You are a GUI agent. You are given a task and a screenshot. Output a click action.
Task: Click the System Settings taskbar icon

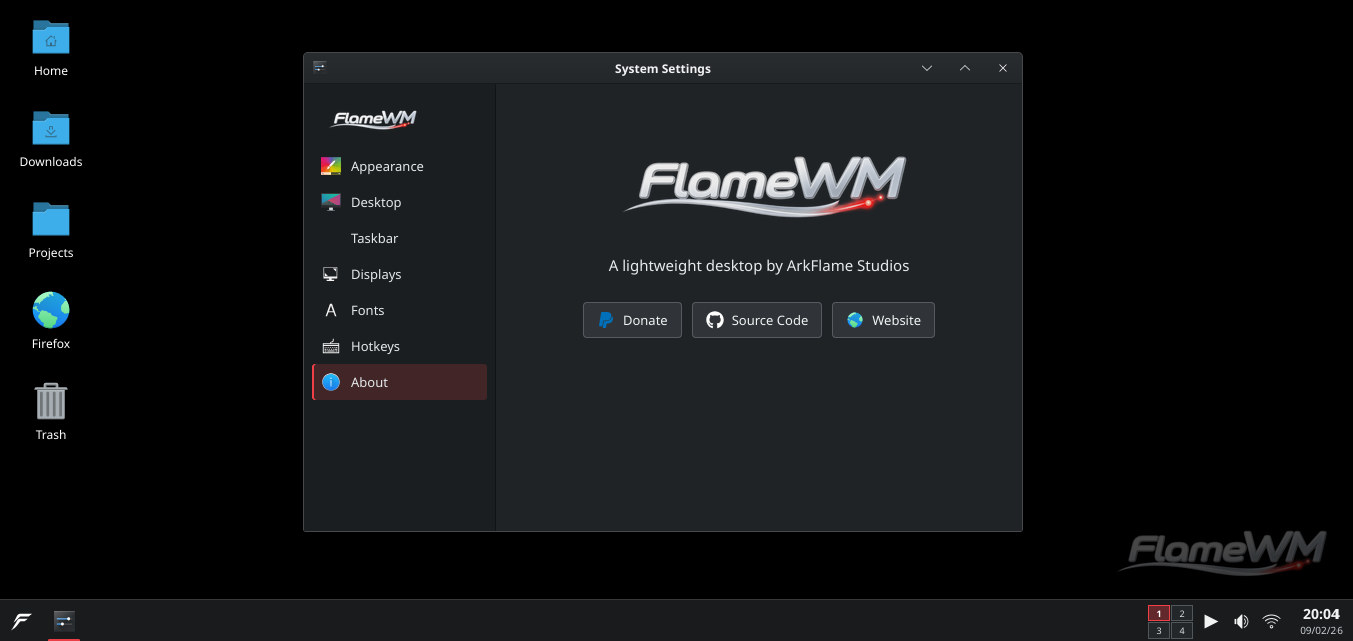(64, 621)
